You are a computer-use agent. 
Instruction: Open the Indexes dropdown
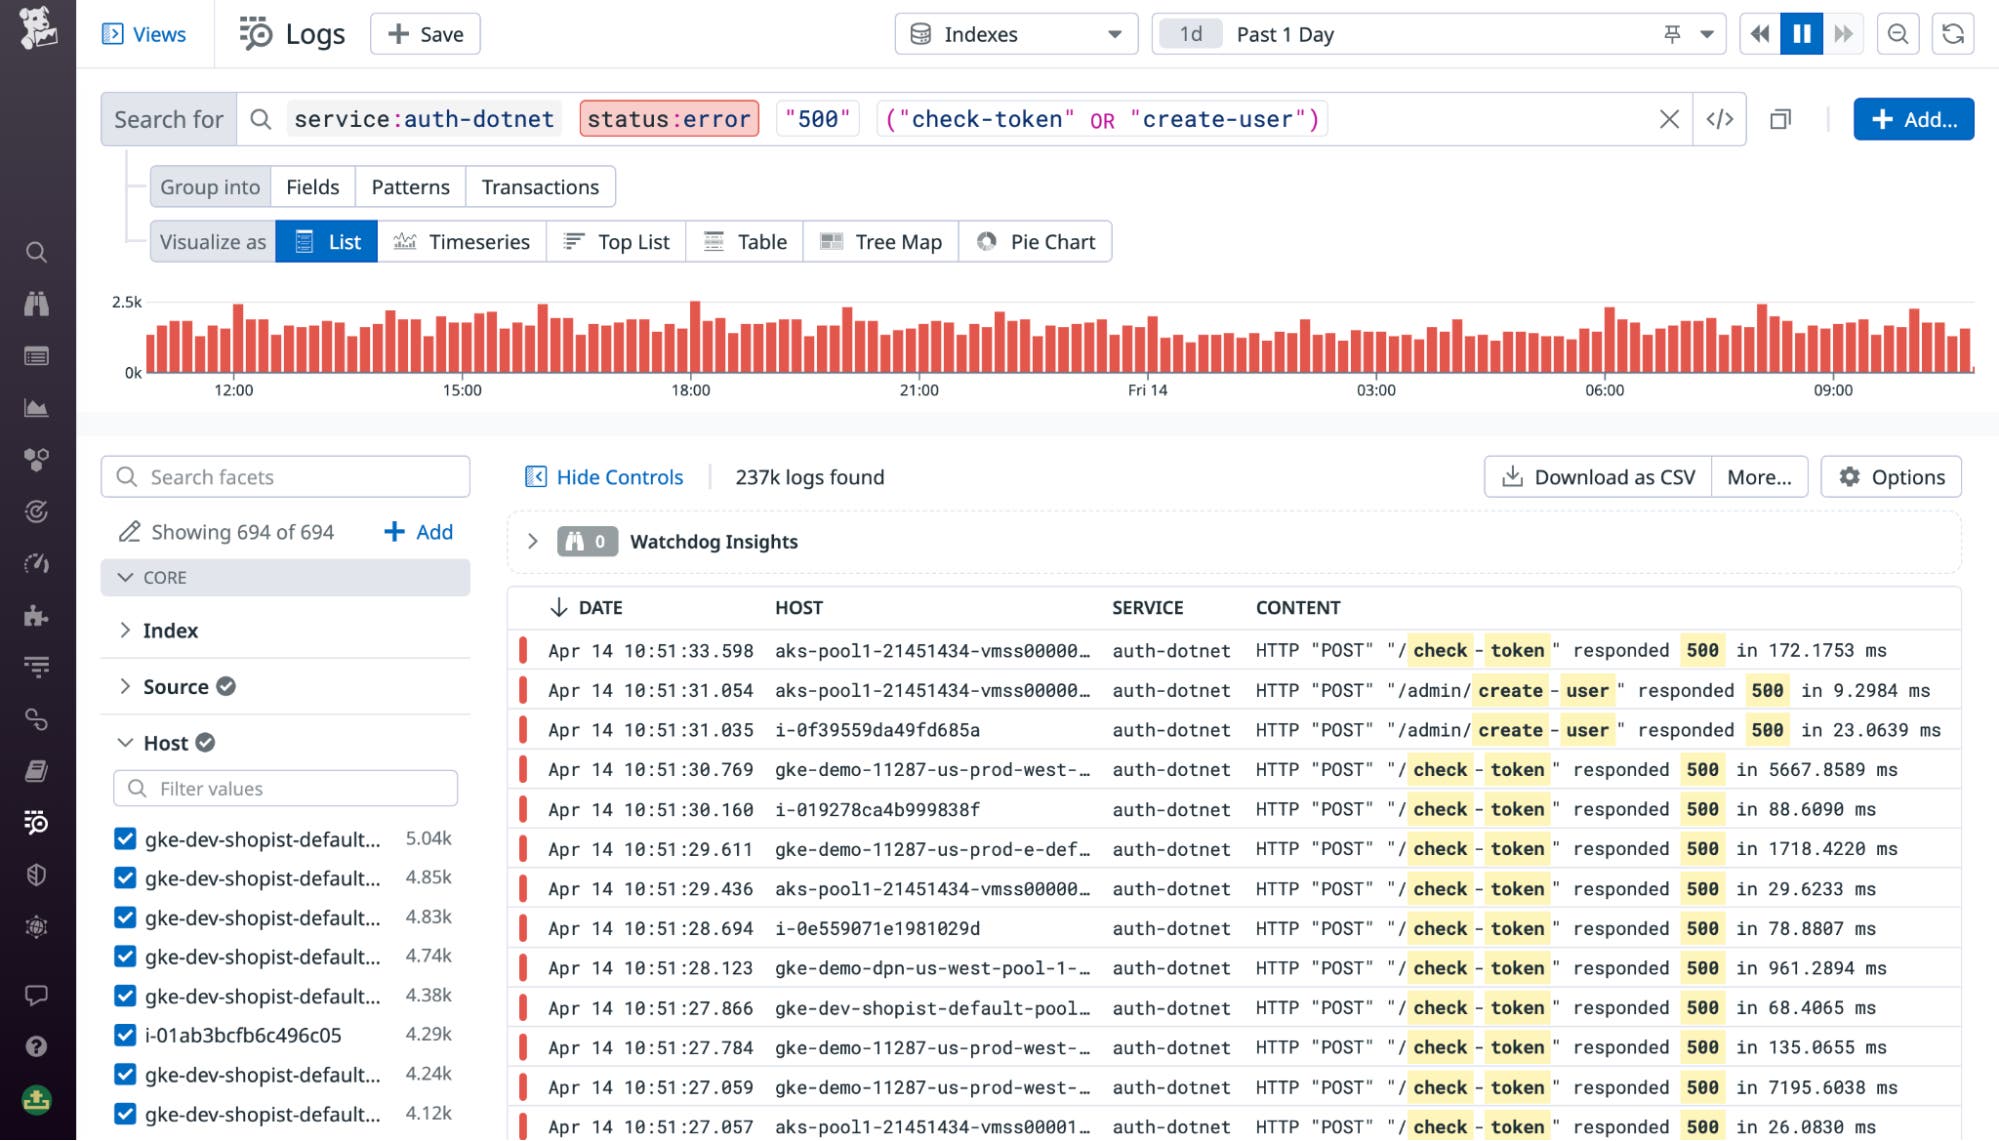click(1015, 33)
